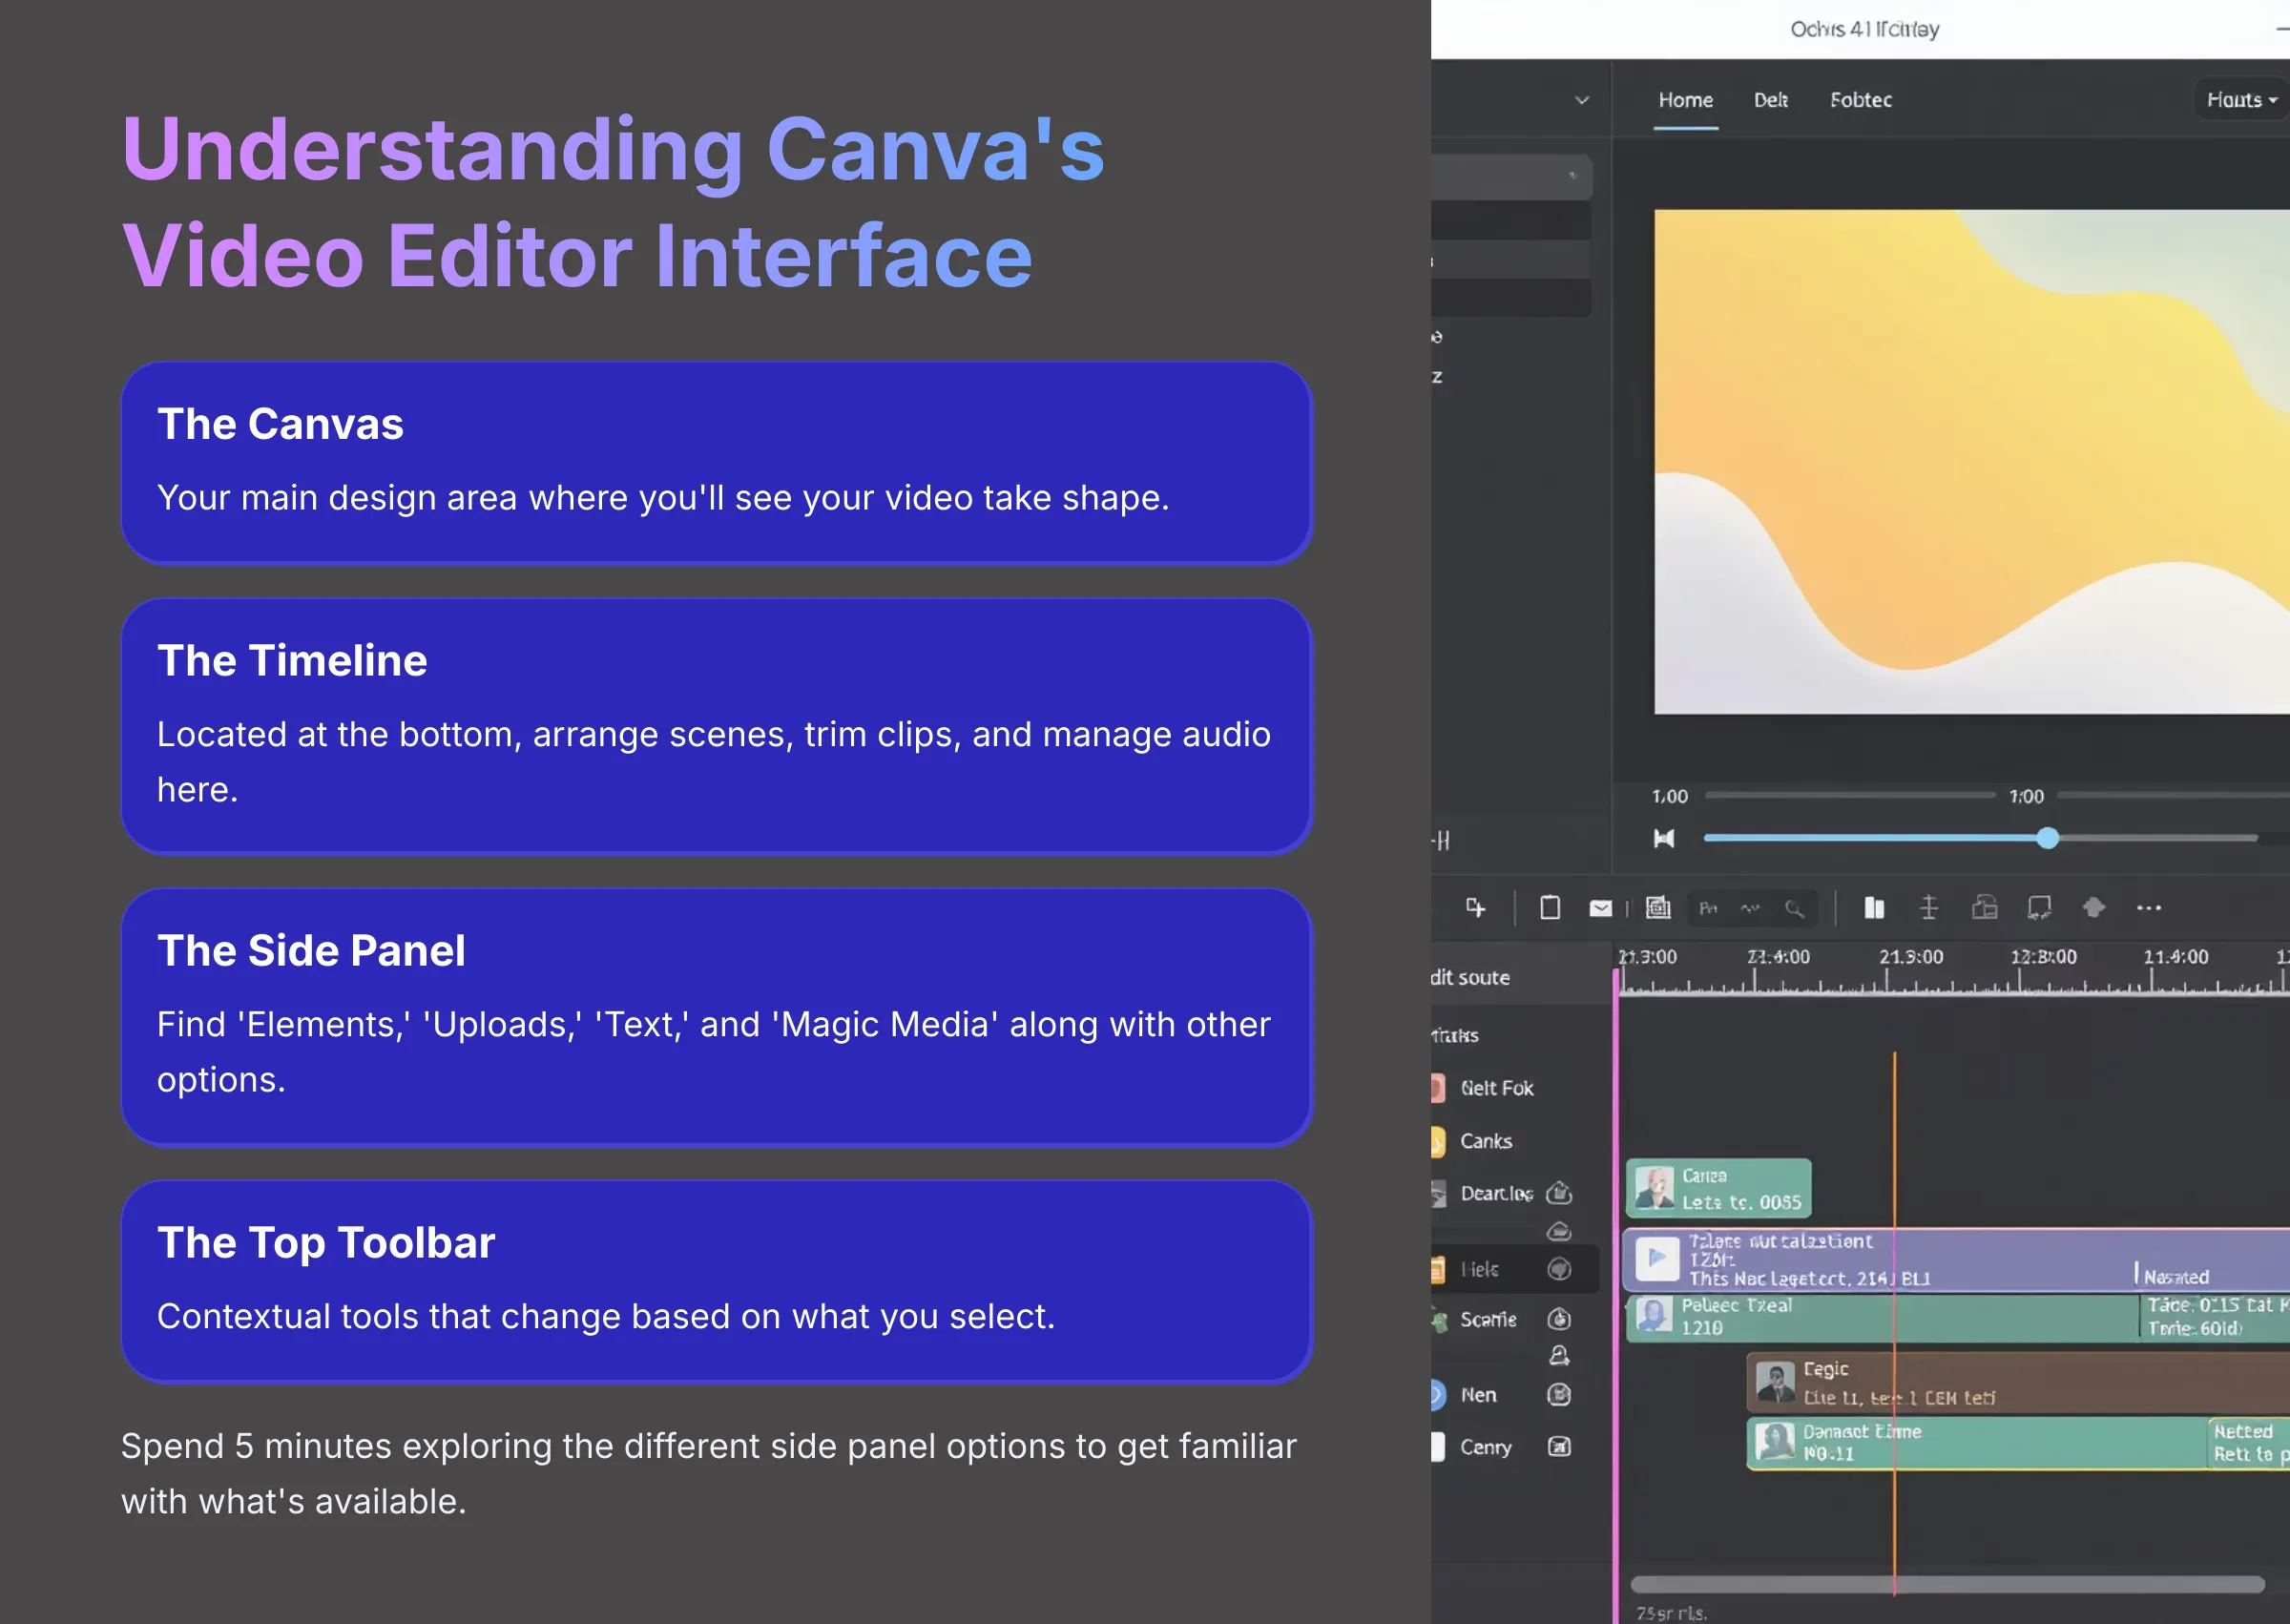This screenshot has height=1624, width=2290.
Task: Click the vertical align icon in timeline toolbar
Action: 1929,907
